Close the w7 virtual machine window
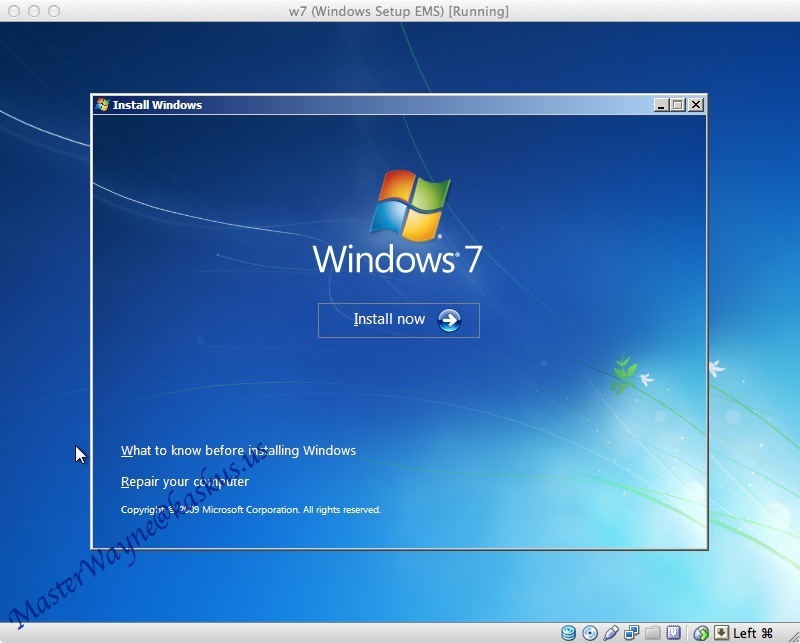This screenshot has height=643, width=800. (13, 11)
